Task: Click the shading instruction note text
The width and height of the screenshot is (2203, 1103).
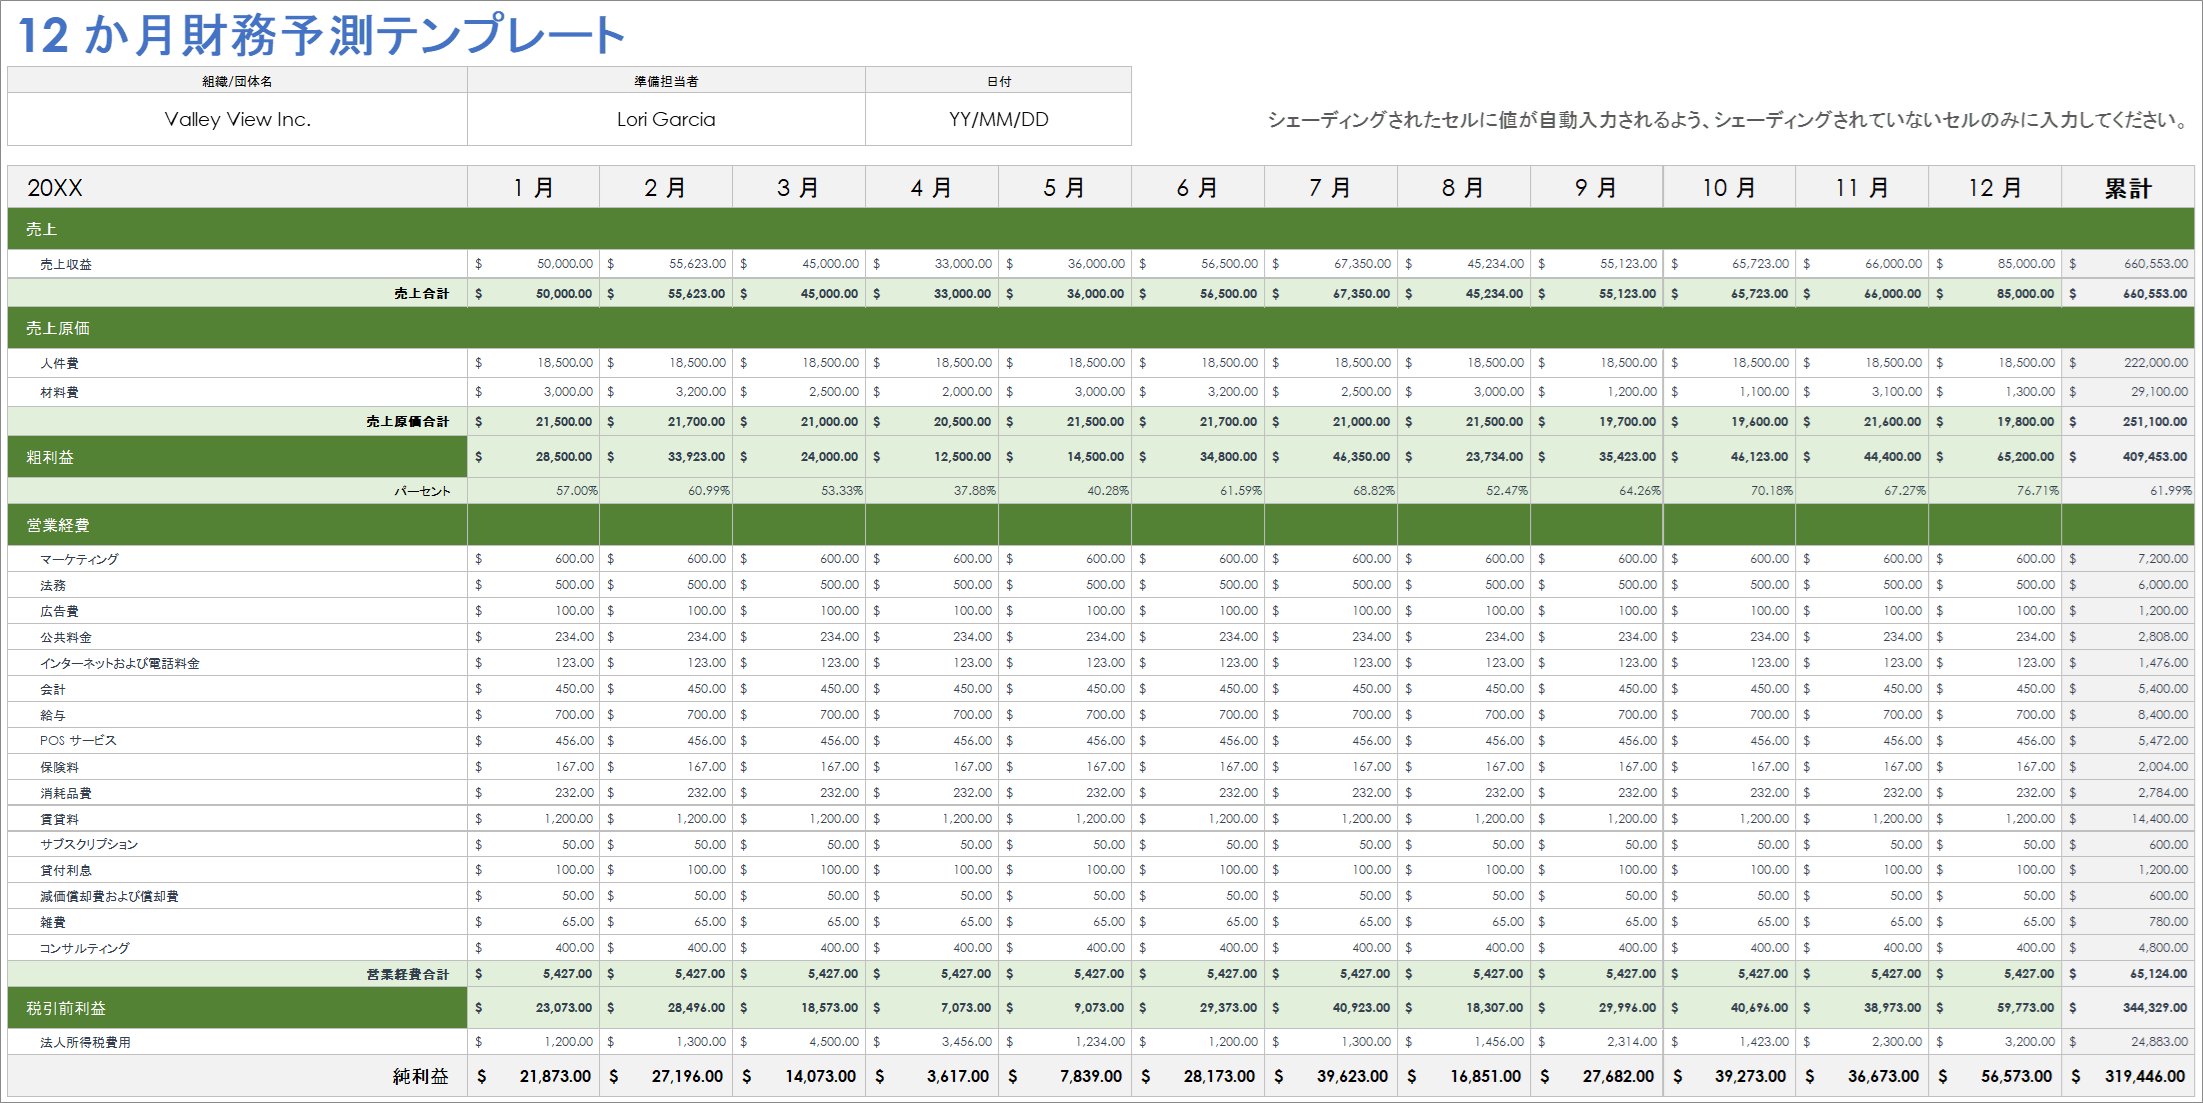Action: click(1728, 120)
